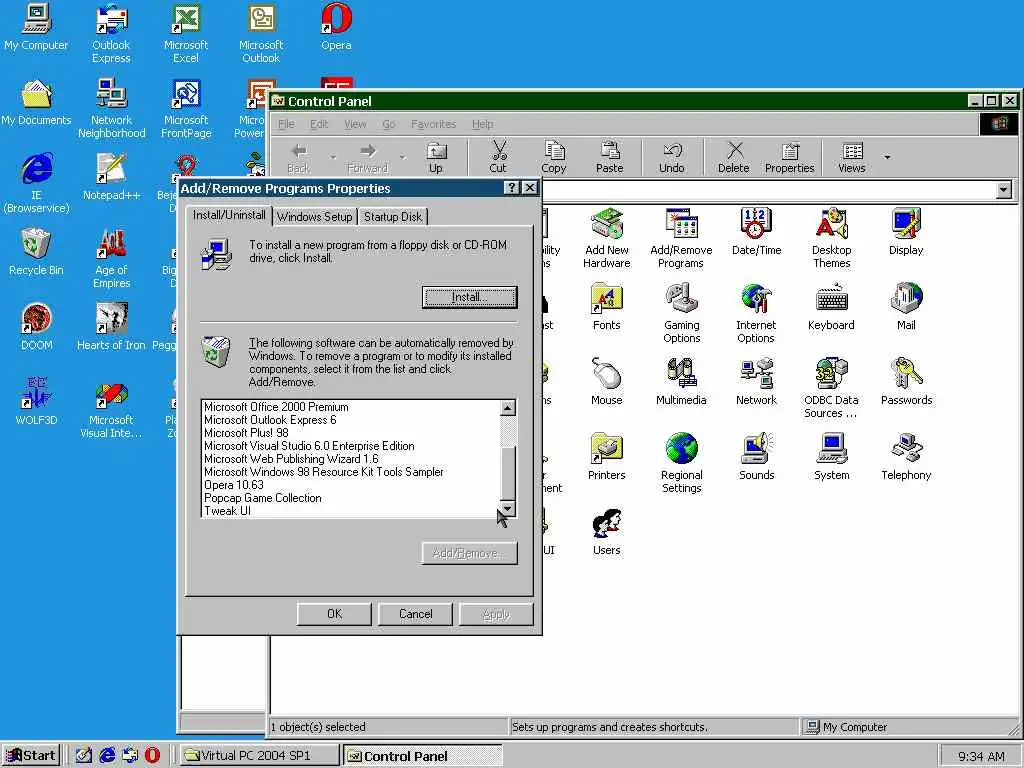
Task: Open the Fonts folder icon
Action: tap(607, 306)
